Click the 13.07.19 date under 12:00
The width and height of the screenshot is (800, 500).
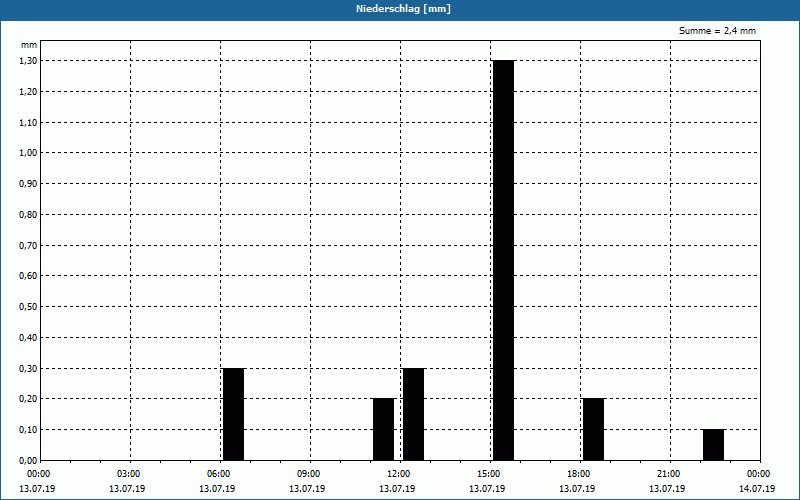(x=397, y=489)
